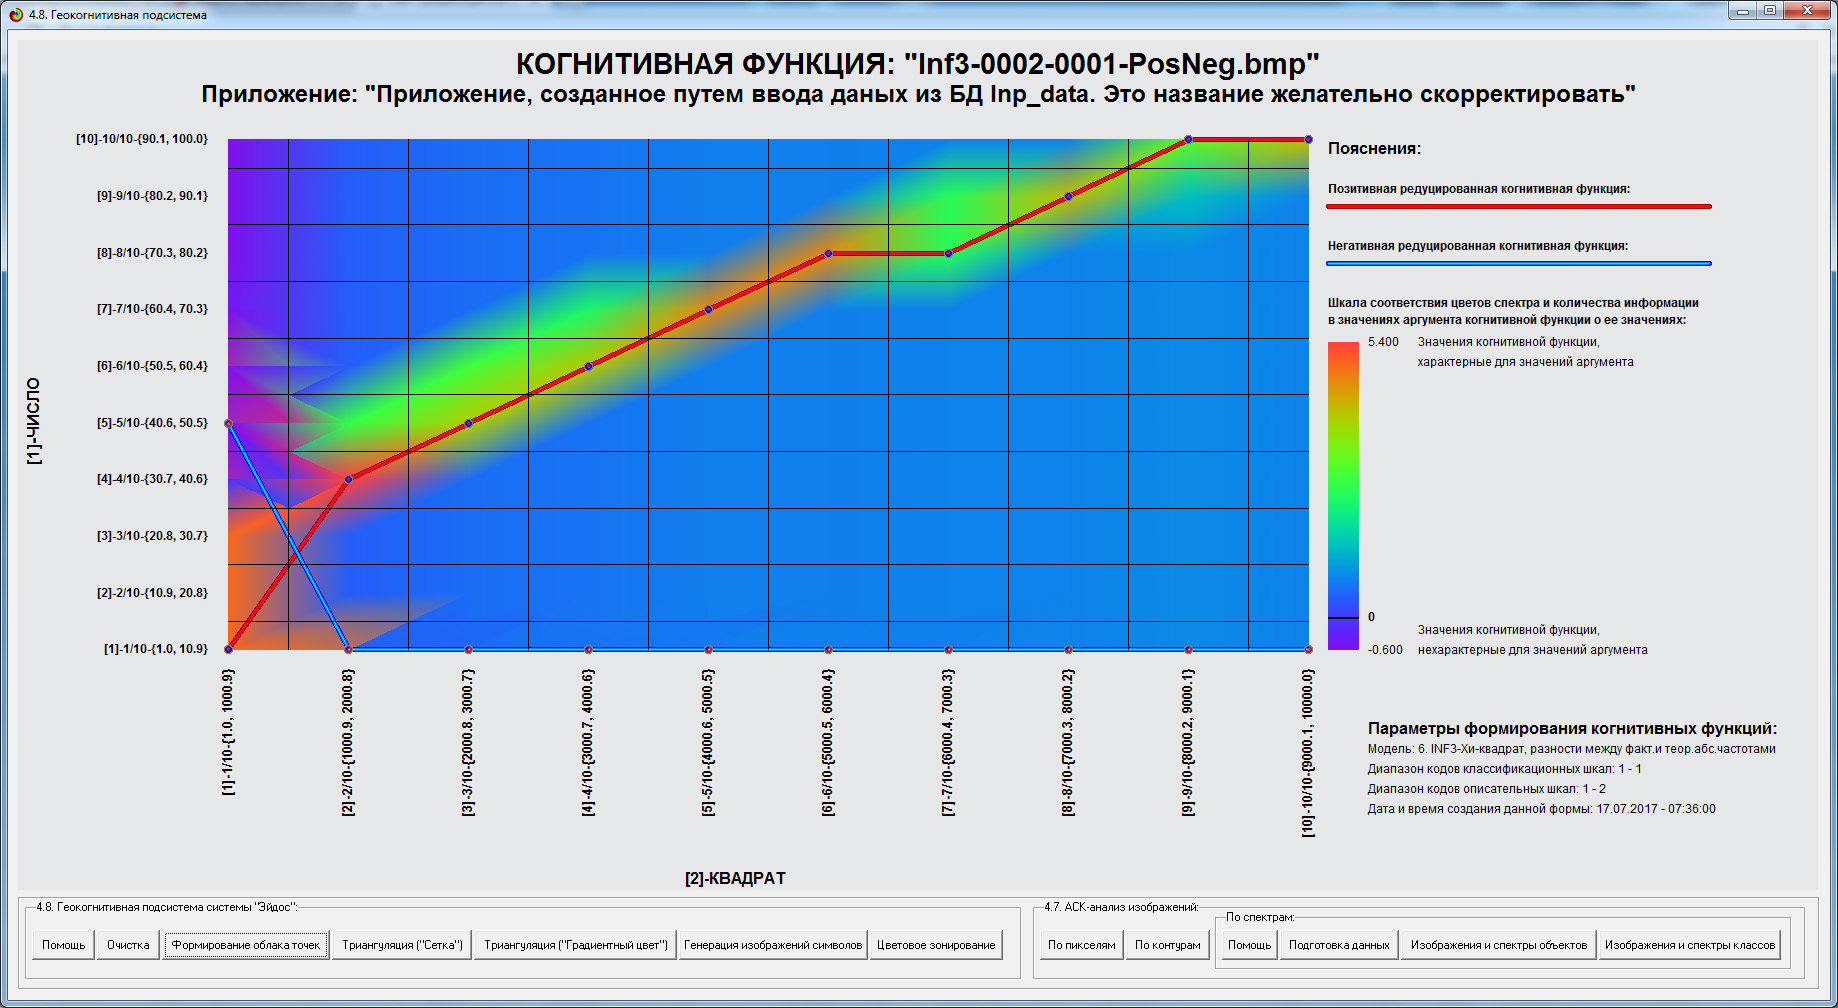Click Подготовка данных in По спектрам group
1838x1008 pixels.
click(x=1339, y=944)
